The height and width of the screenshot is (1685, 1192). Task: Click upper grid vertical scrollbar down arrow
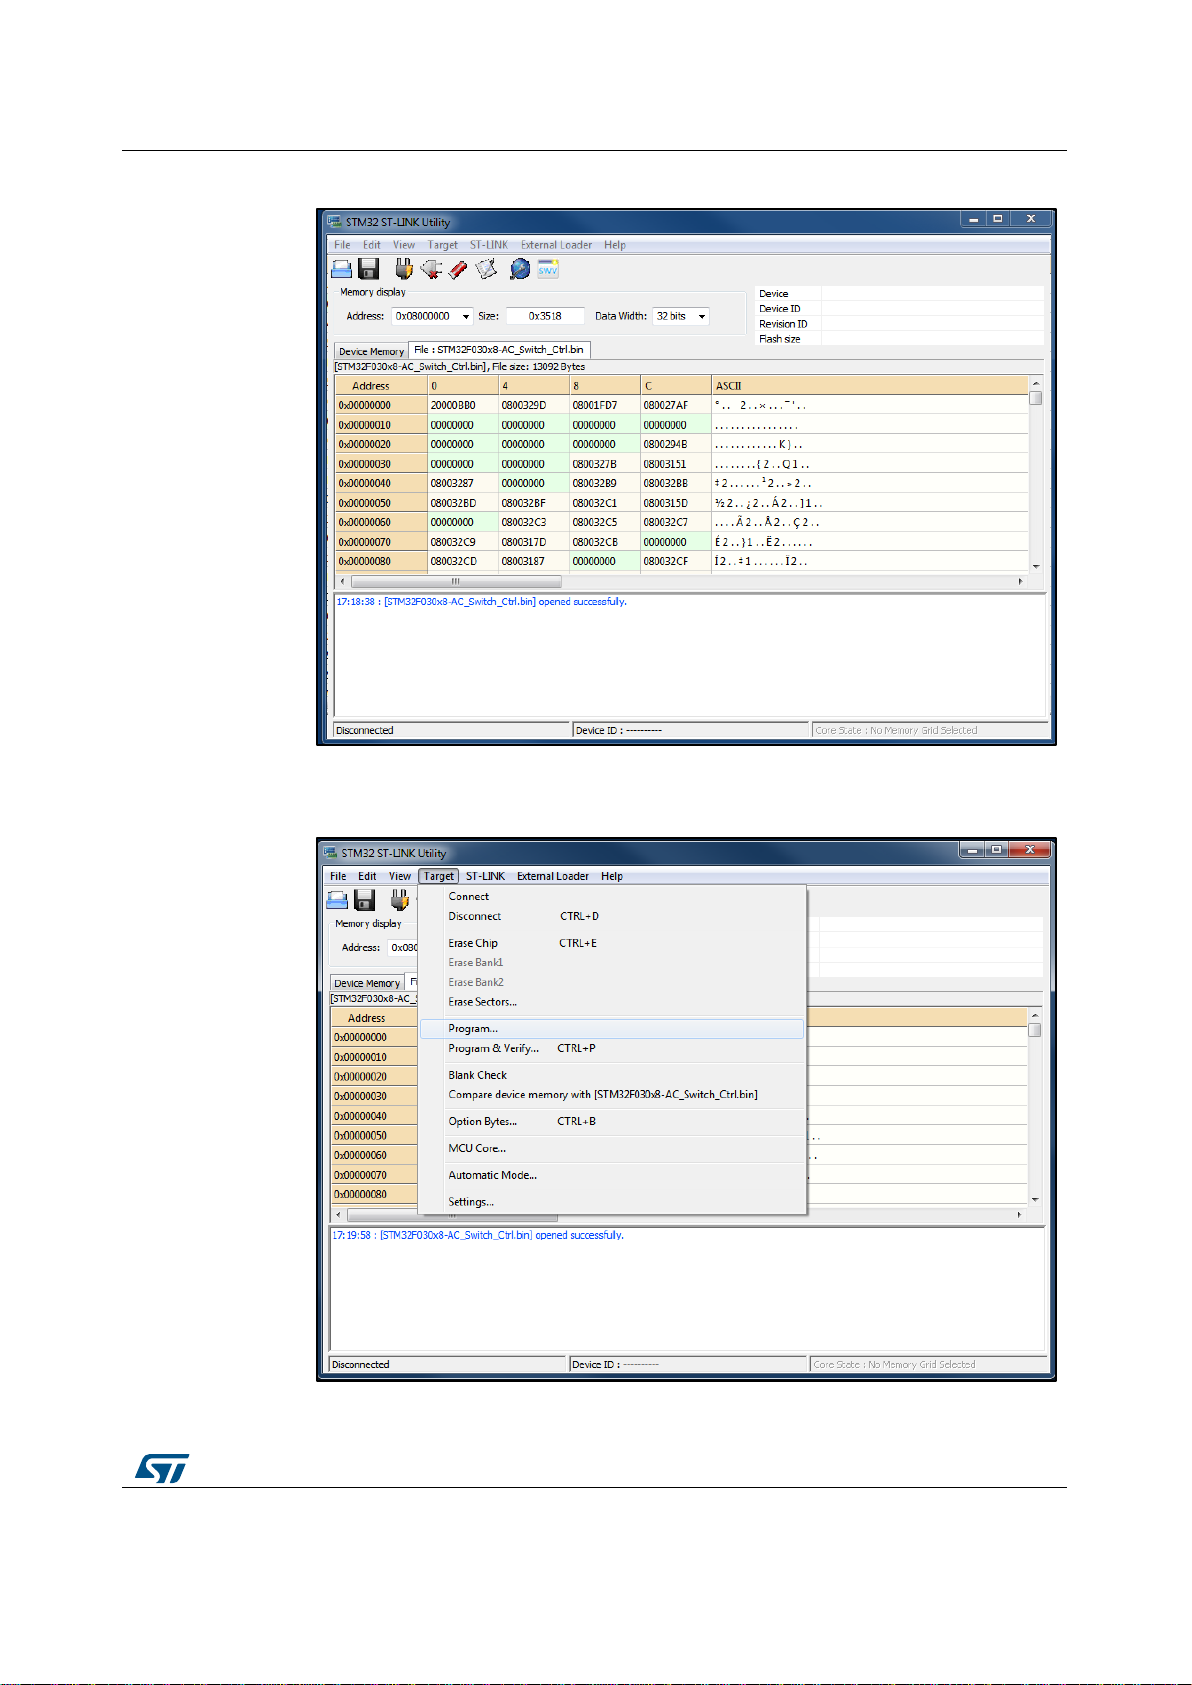(x=1036, y=566)
